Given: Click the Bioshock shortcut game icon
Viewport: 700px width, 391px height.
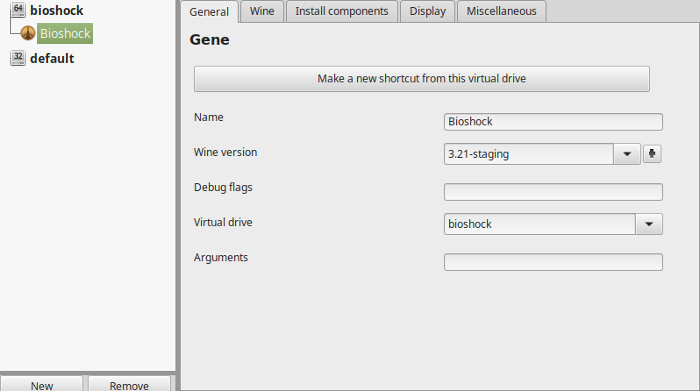Looking at the screenshot, I should [x=28, y=33].
